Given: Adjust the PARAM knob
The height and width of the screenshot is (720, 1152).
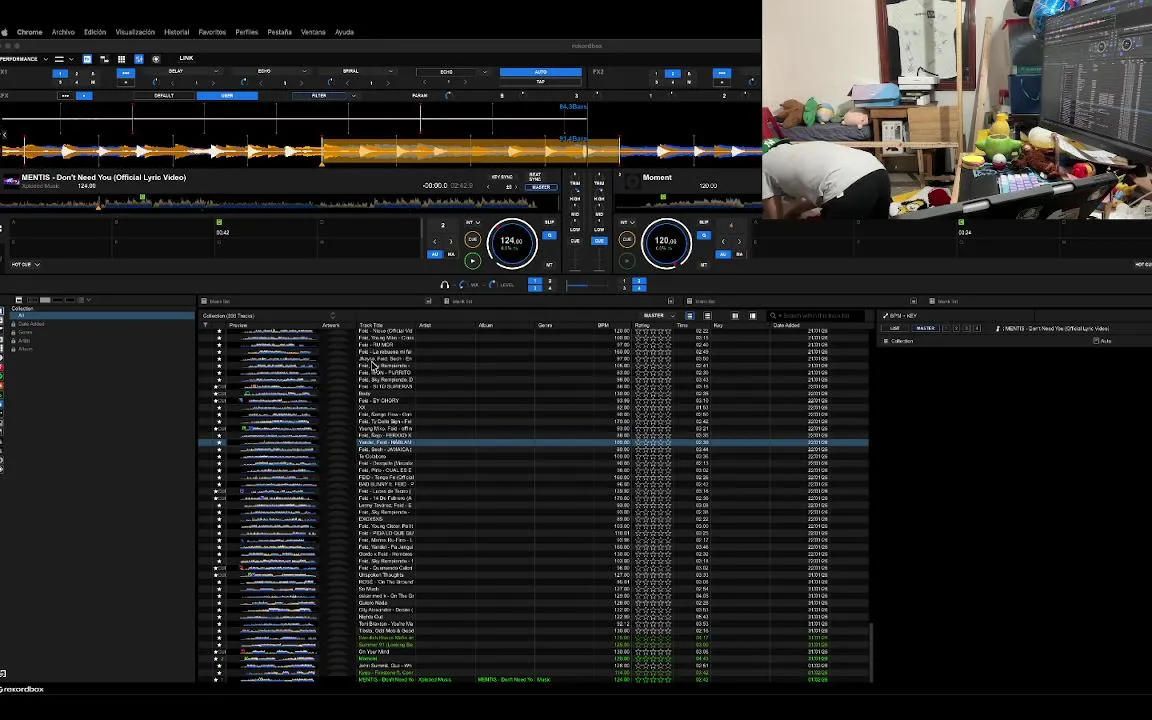Looking at the screenshot, I should click(448, 96).
